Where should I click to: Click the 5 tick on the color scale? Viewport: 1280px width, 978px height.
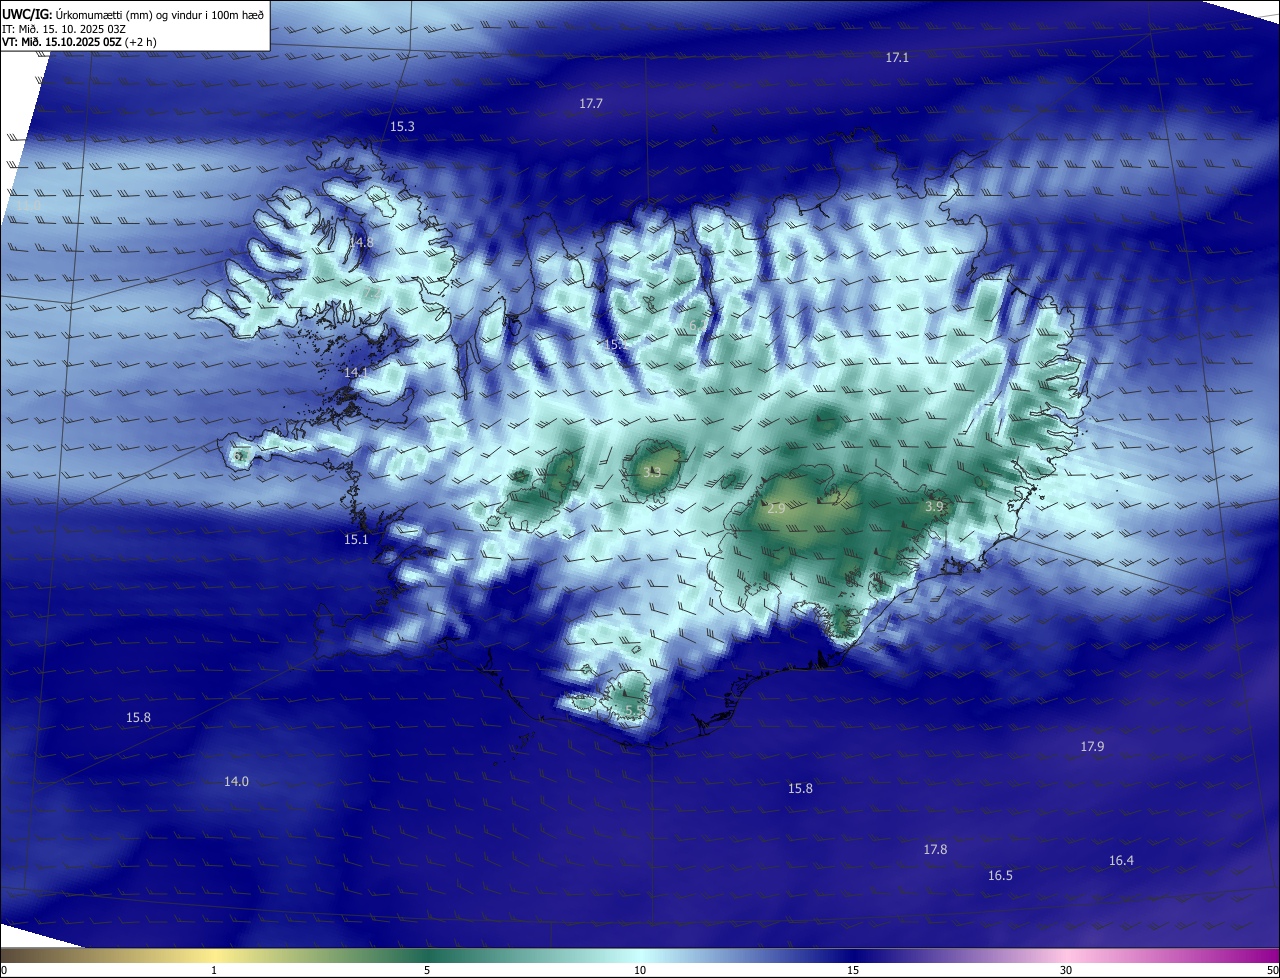427,971
